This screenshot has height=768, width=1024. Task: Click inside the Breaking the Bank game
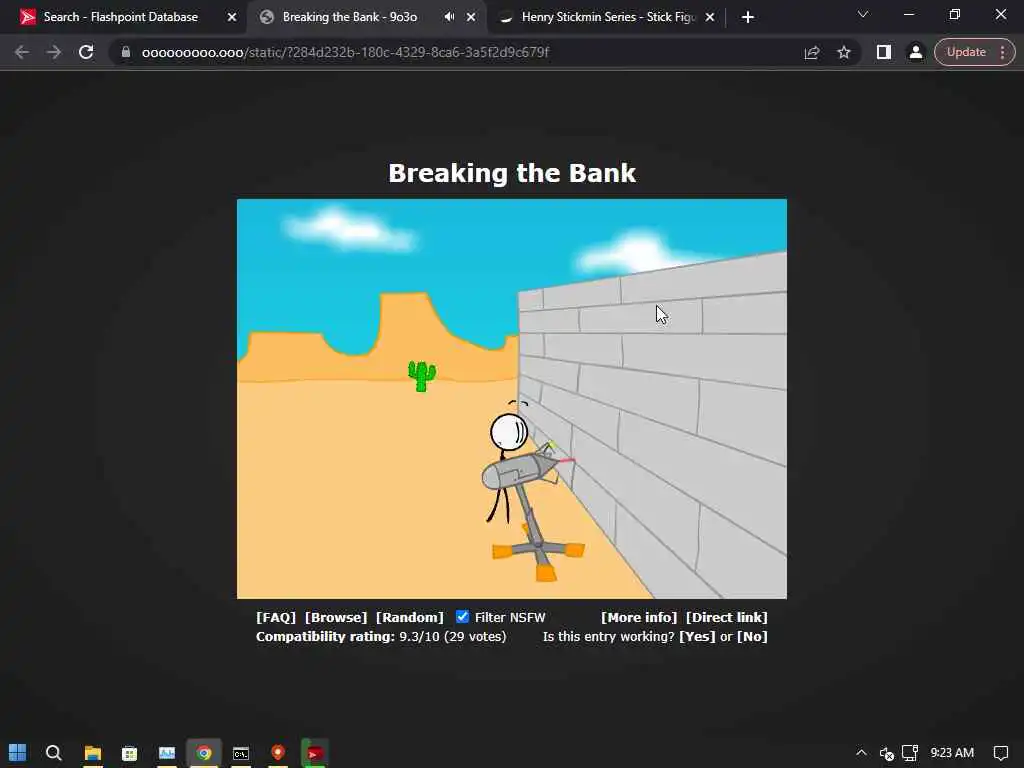click(512, 398)
